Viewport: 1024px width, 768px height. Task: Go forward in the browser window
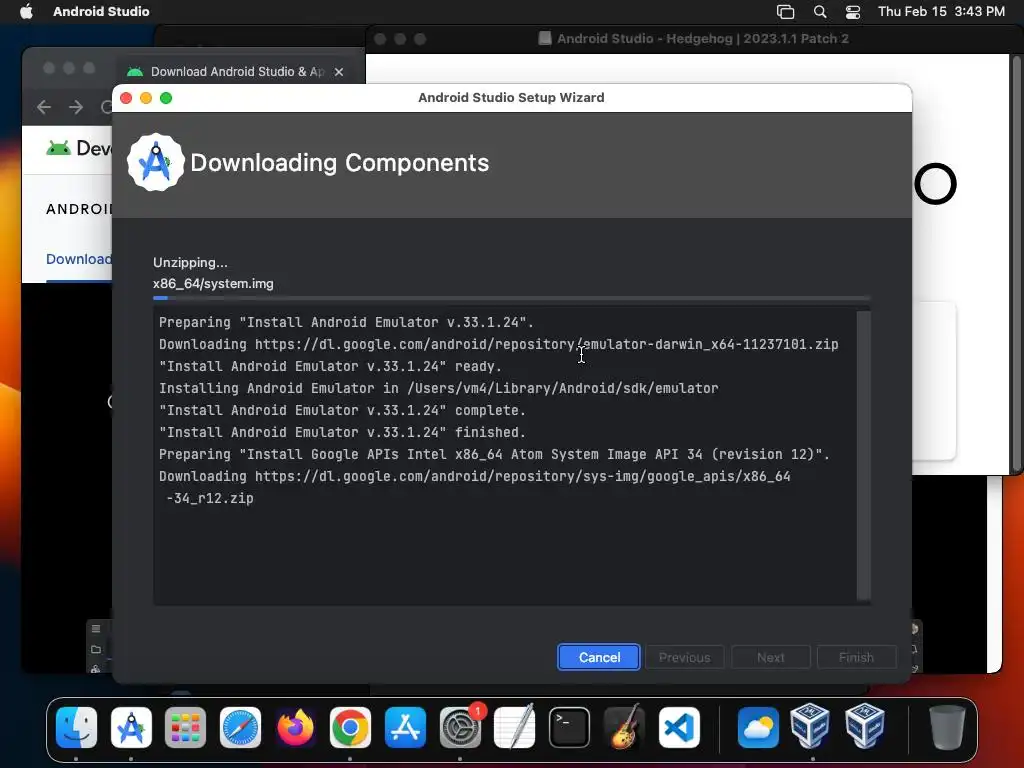pos(76,106)
